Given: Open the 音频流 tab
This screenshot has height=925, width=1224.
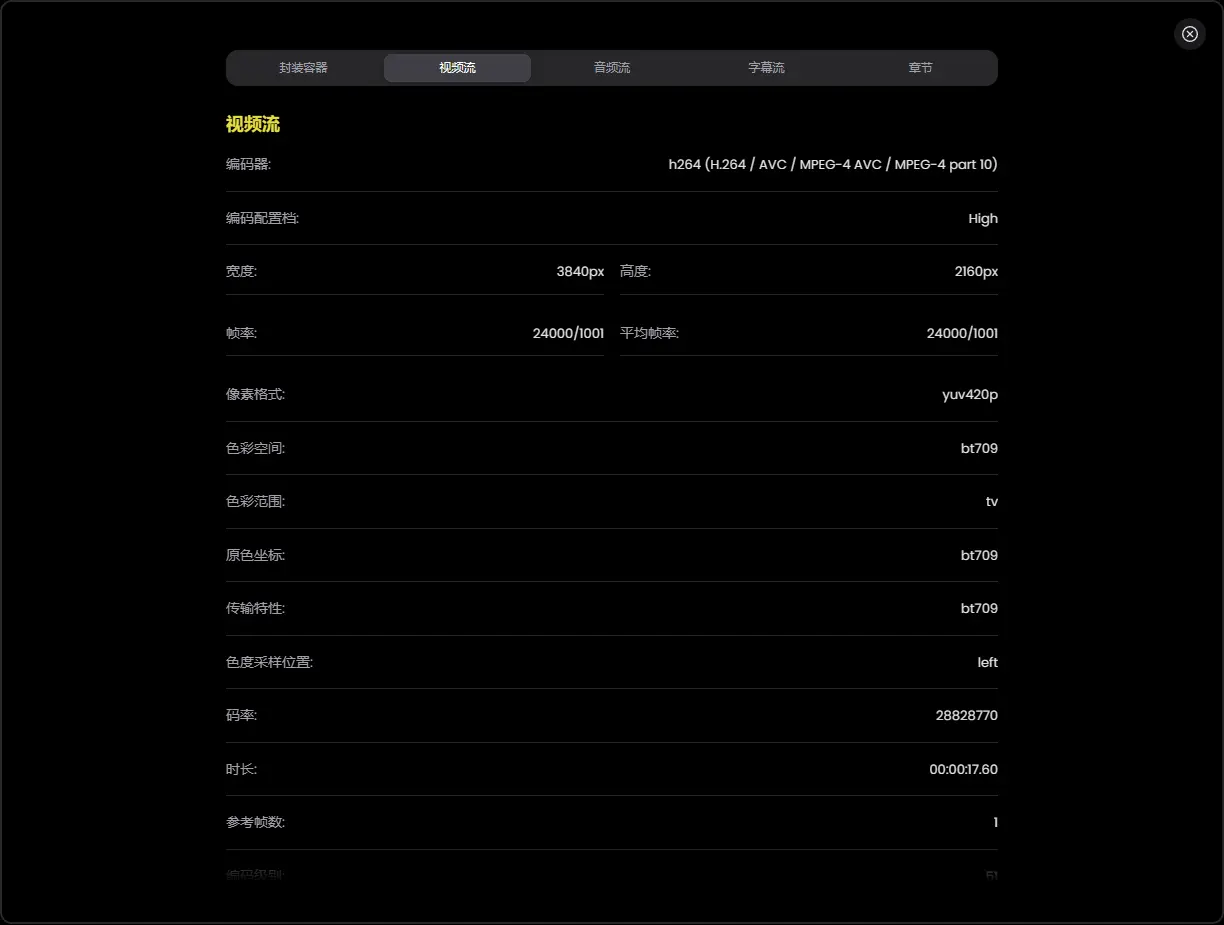Looking at the screenshot, I should pos(612,68).
